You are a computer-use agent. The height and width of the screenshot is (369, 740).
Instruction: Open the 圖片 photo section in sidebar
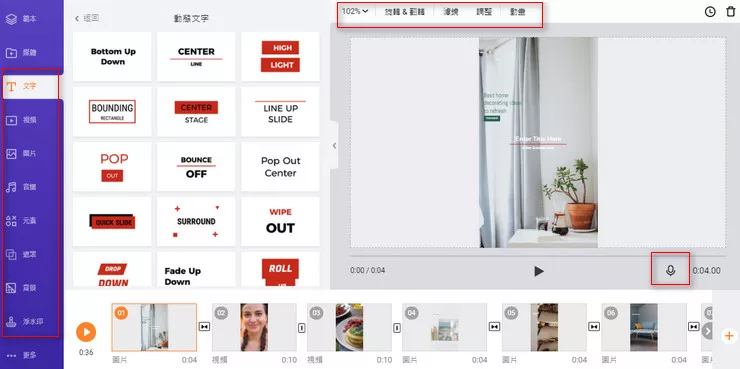pos(21,153)
